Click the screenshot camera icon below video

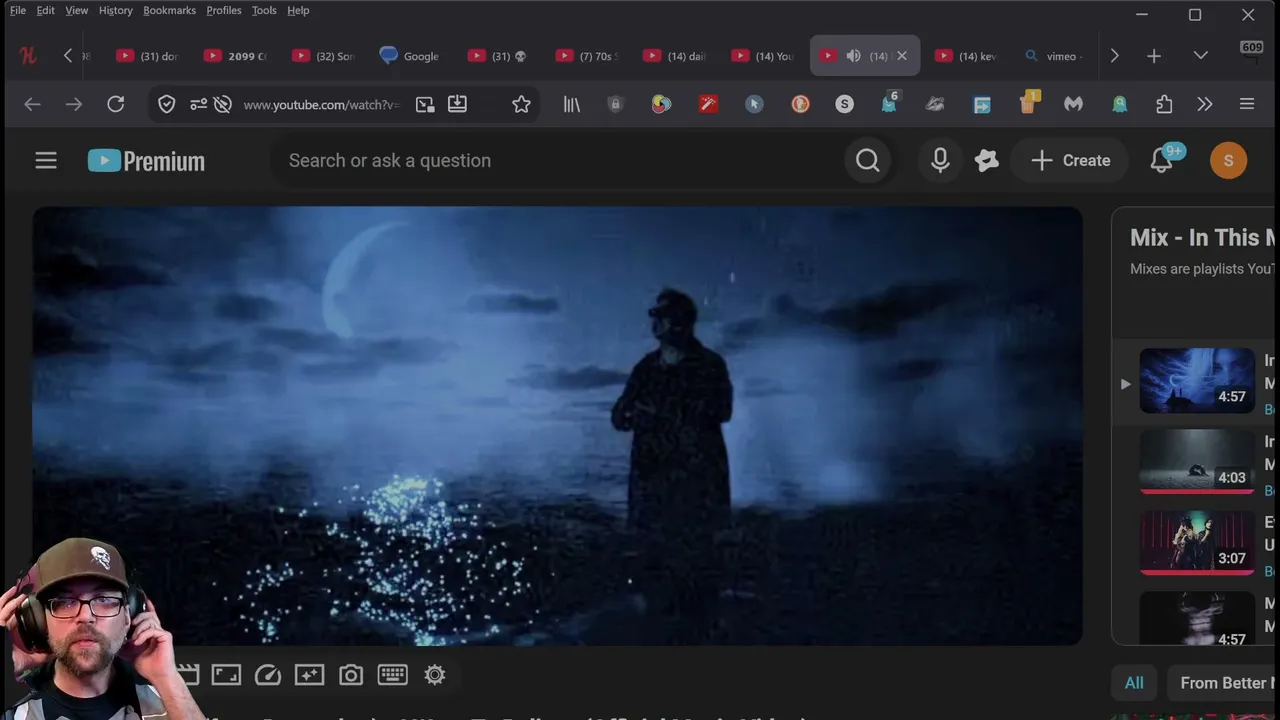[x=351, y=675]
